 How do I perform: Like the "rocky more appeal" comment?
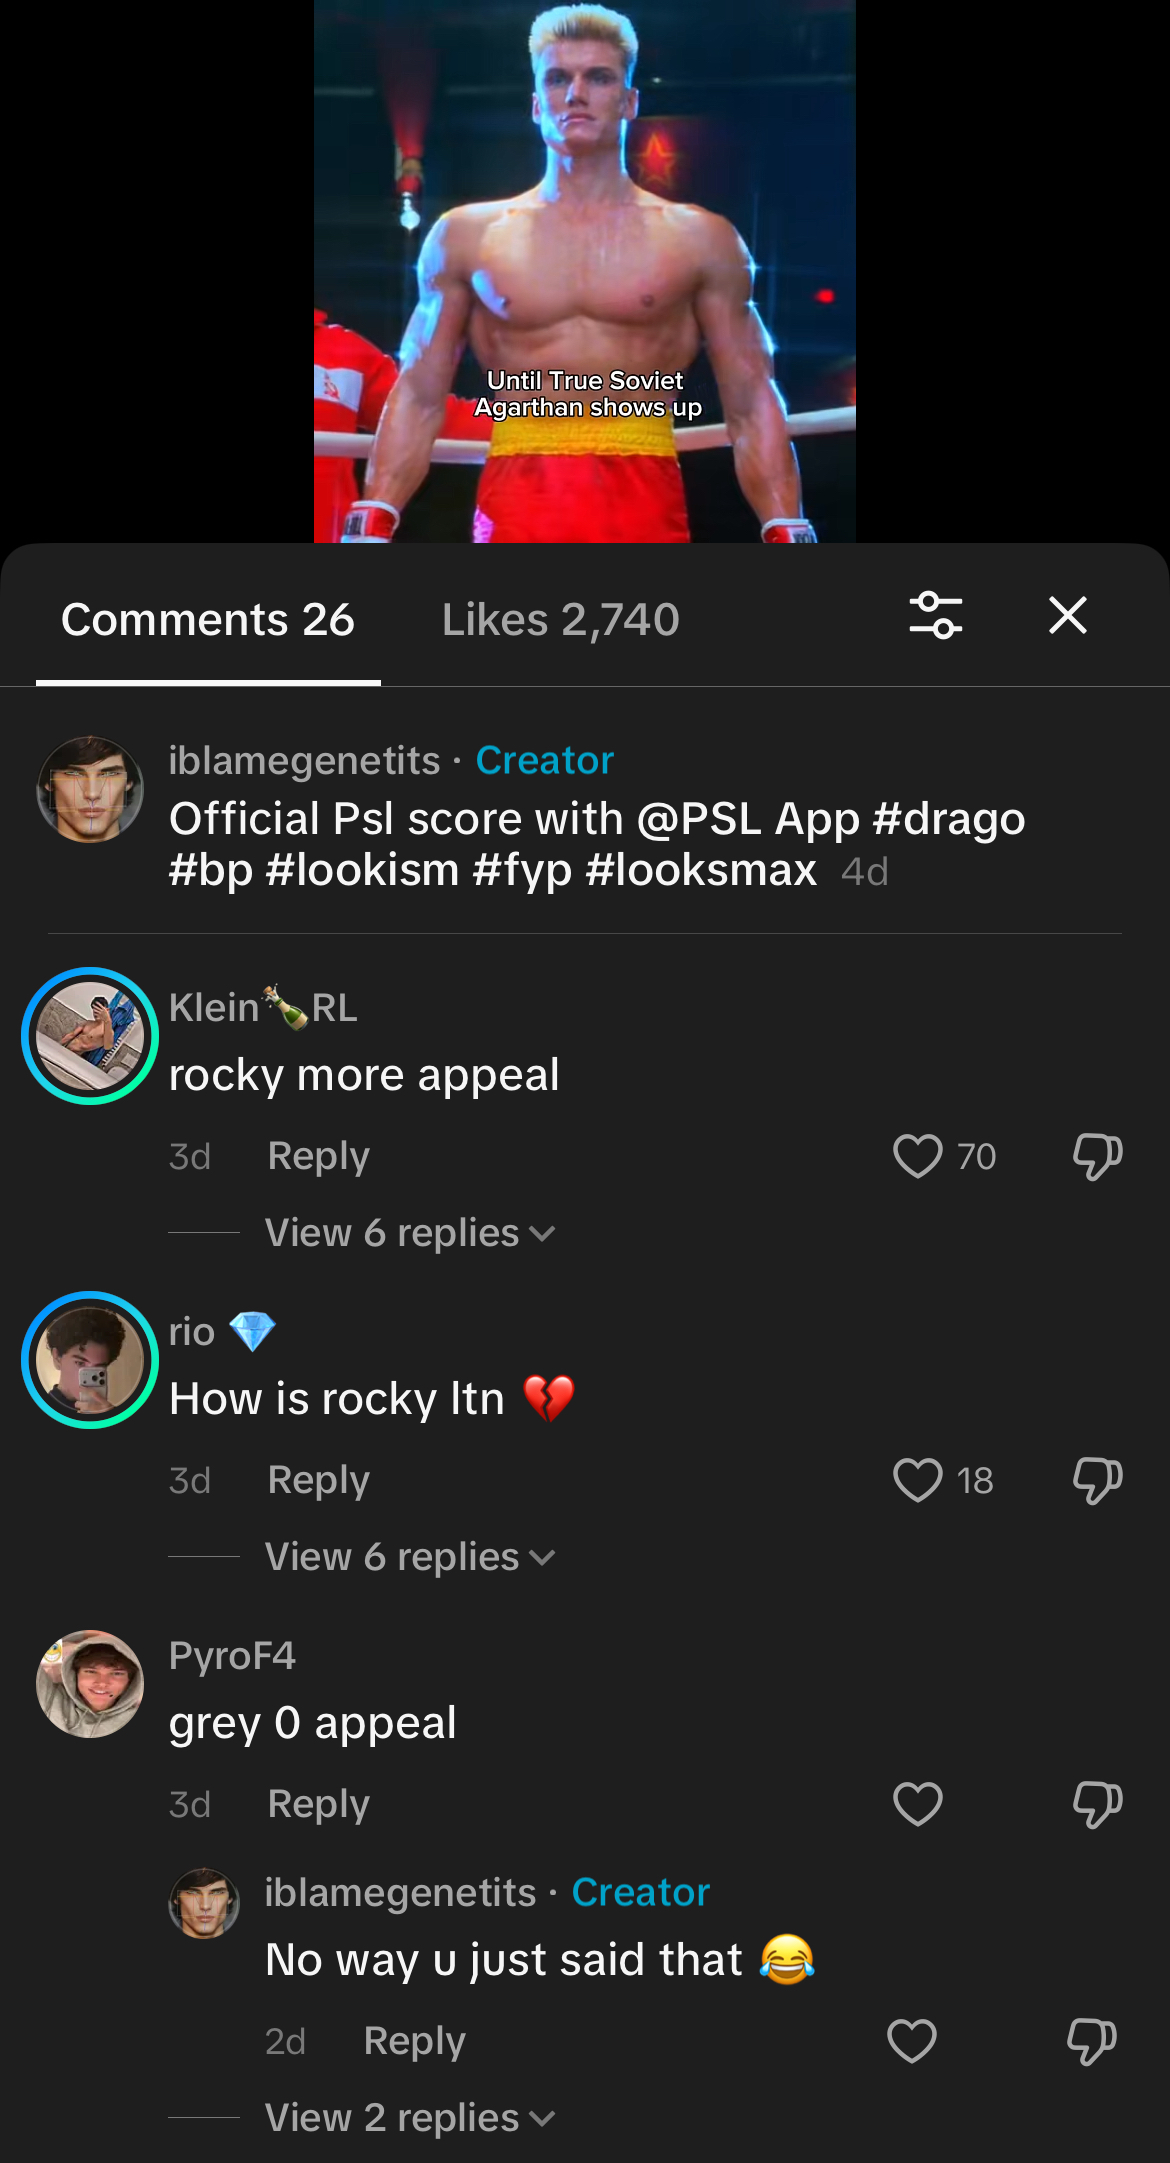(917, 1156)
